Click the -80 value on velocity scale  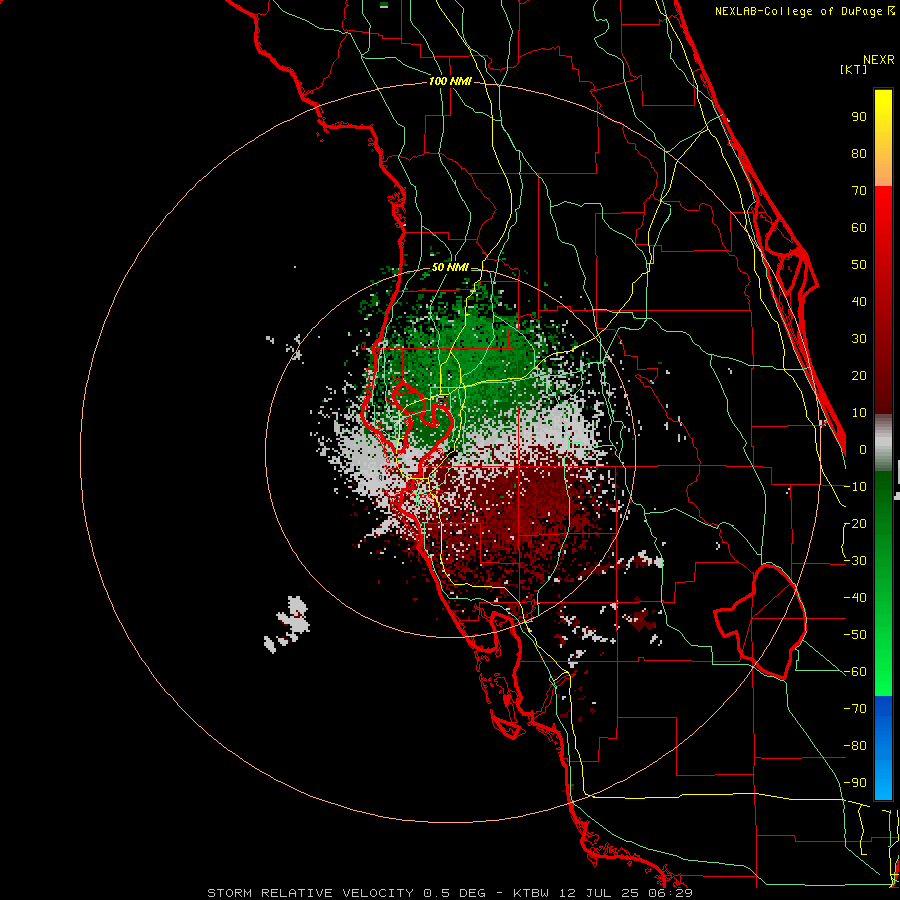[x=855, y=746]
